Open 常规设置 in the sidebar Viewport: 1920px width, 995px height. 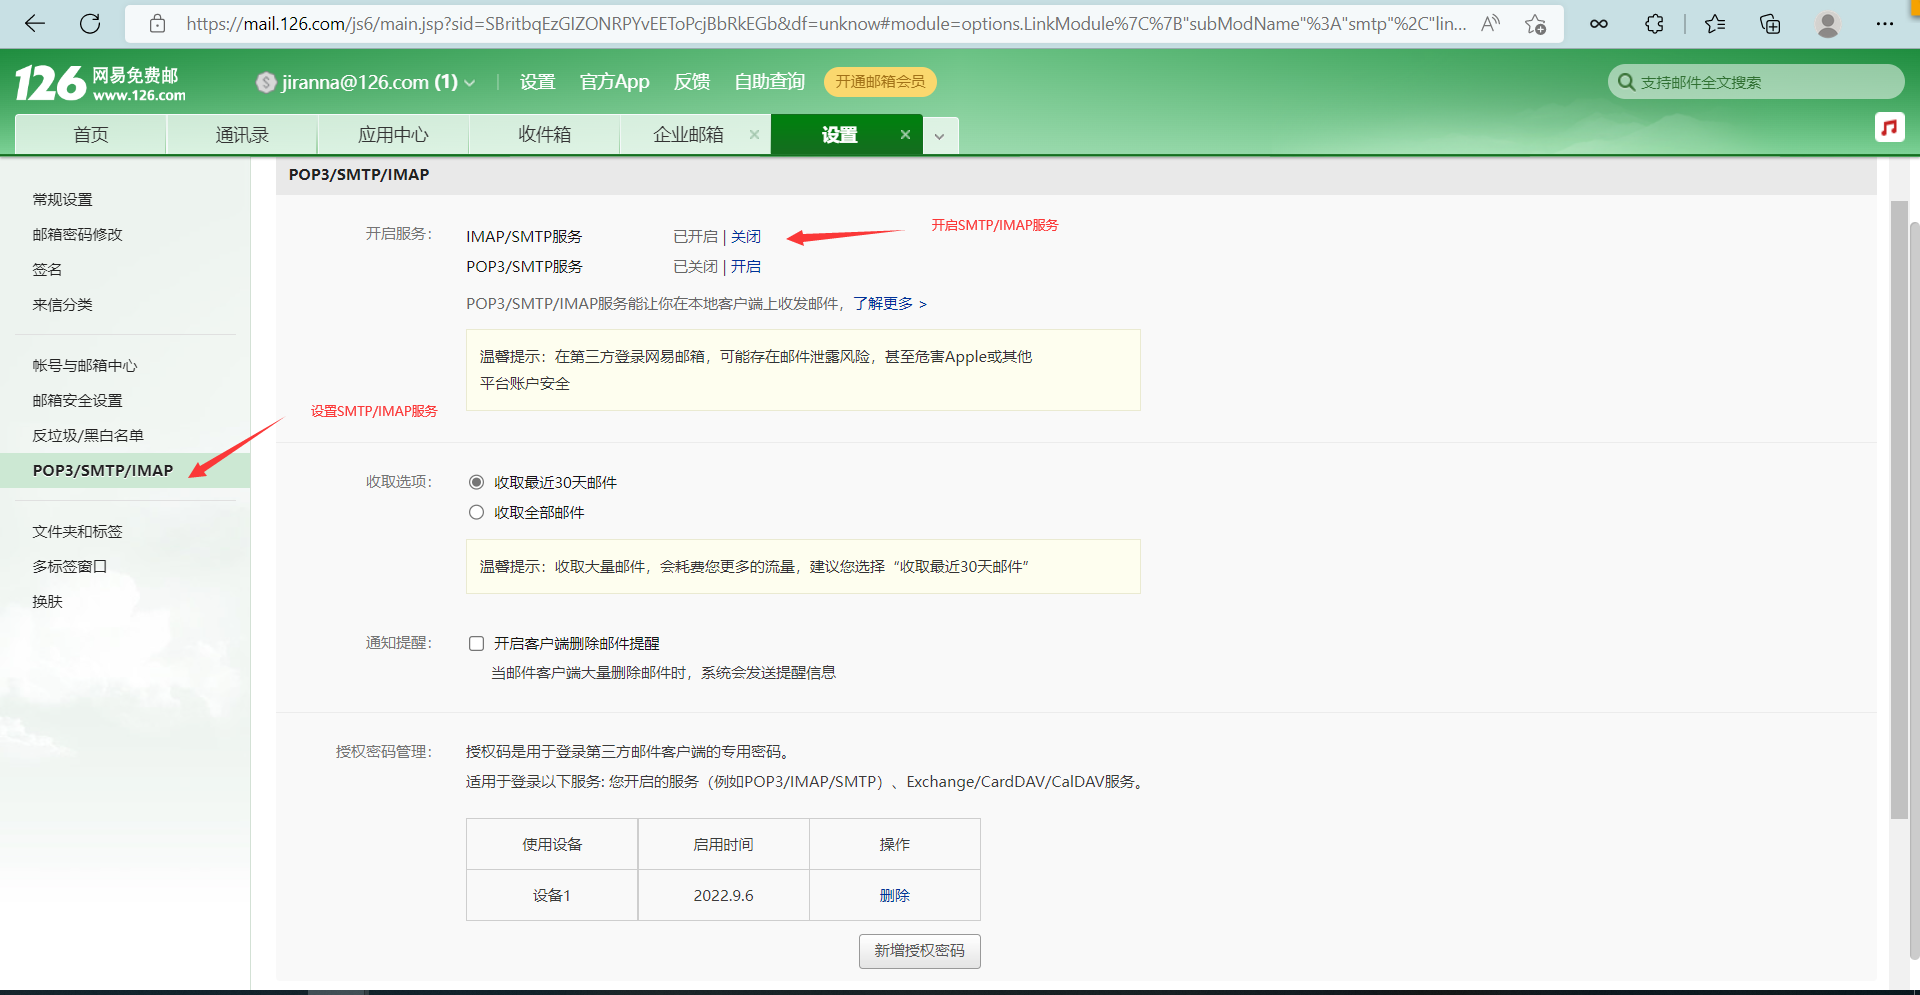tap(62, 199)
